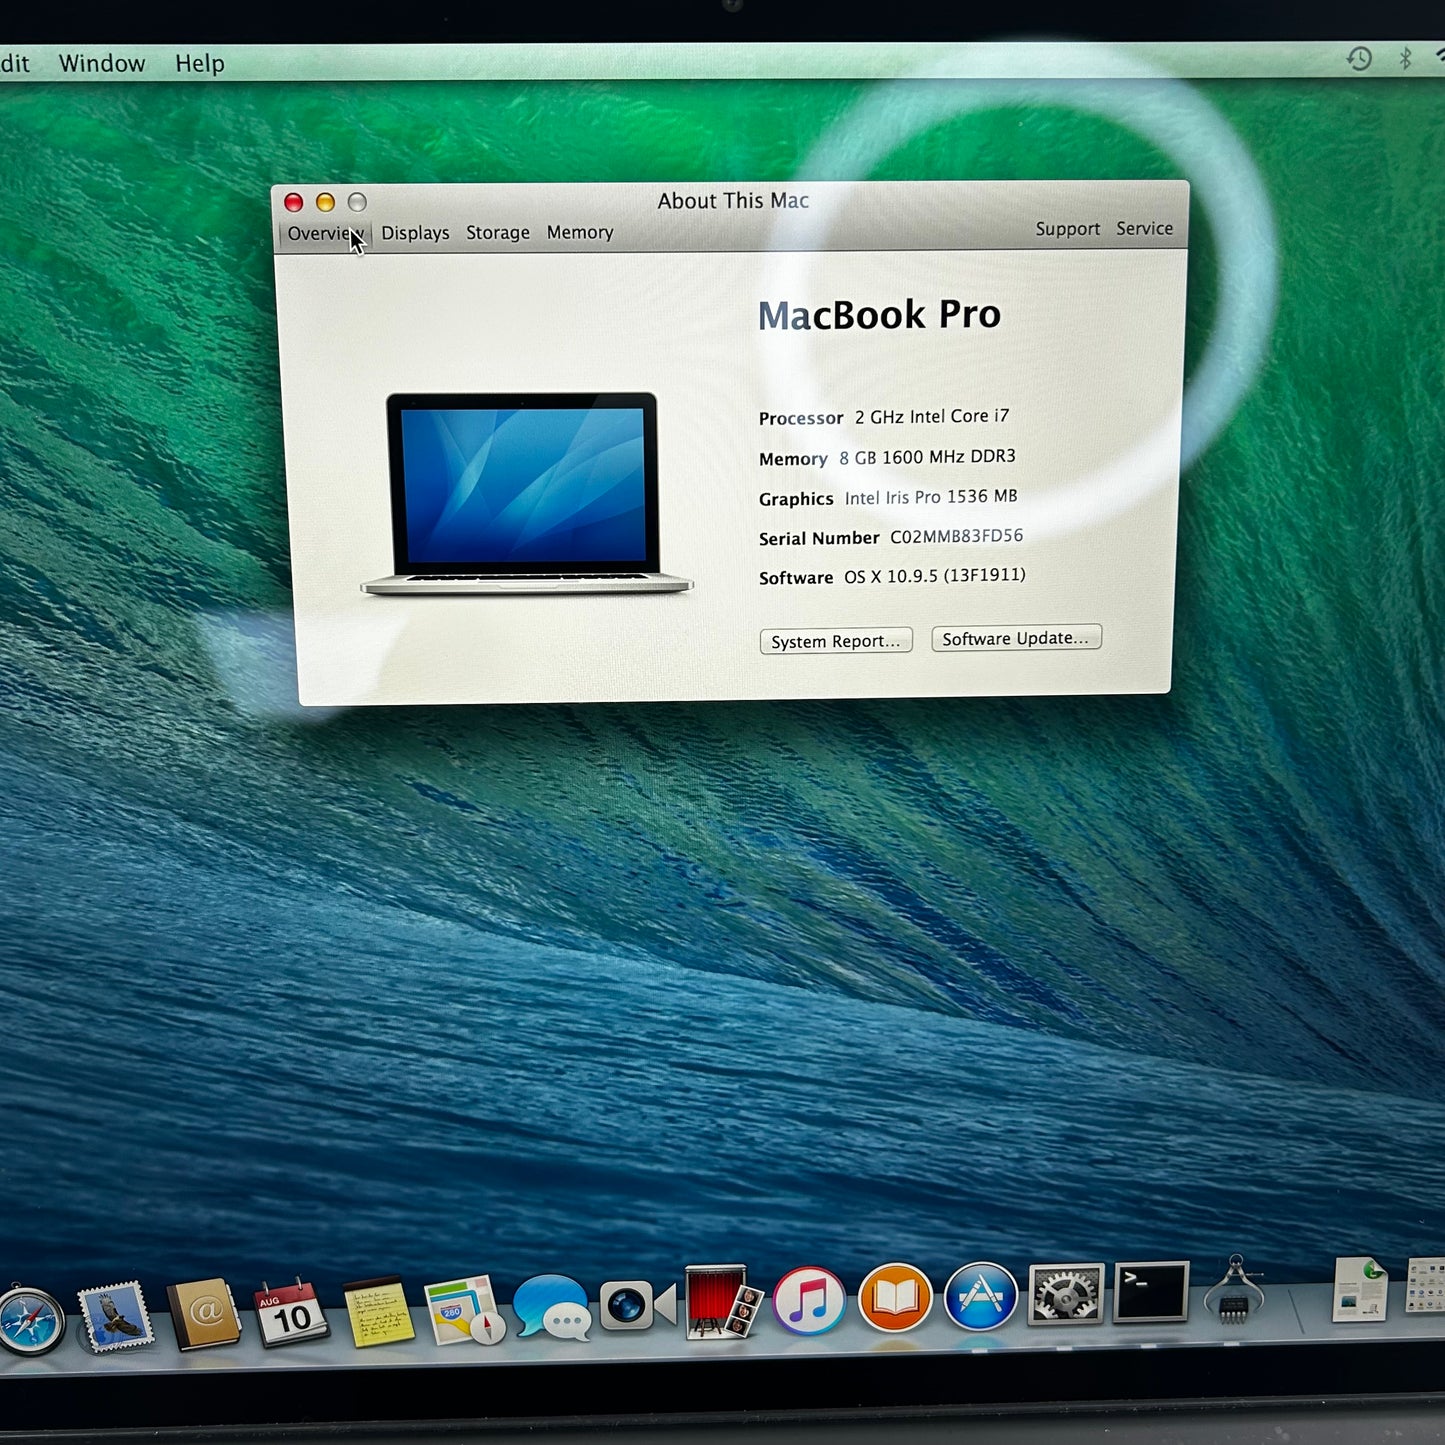This screenshot has height=1445, width=1445.
Task: Open the Window menu
Action: click(102, 63)
